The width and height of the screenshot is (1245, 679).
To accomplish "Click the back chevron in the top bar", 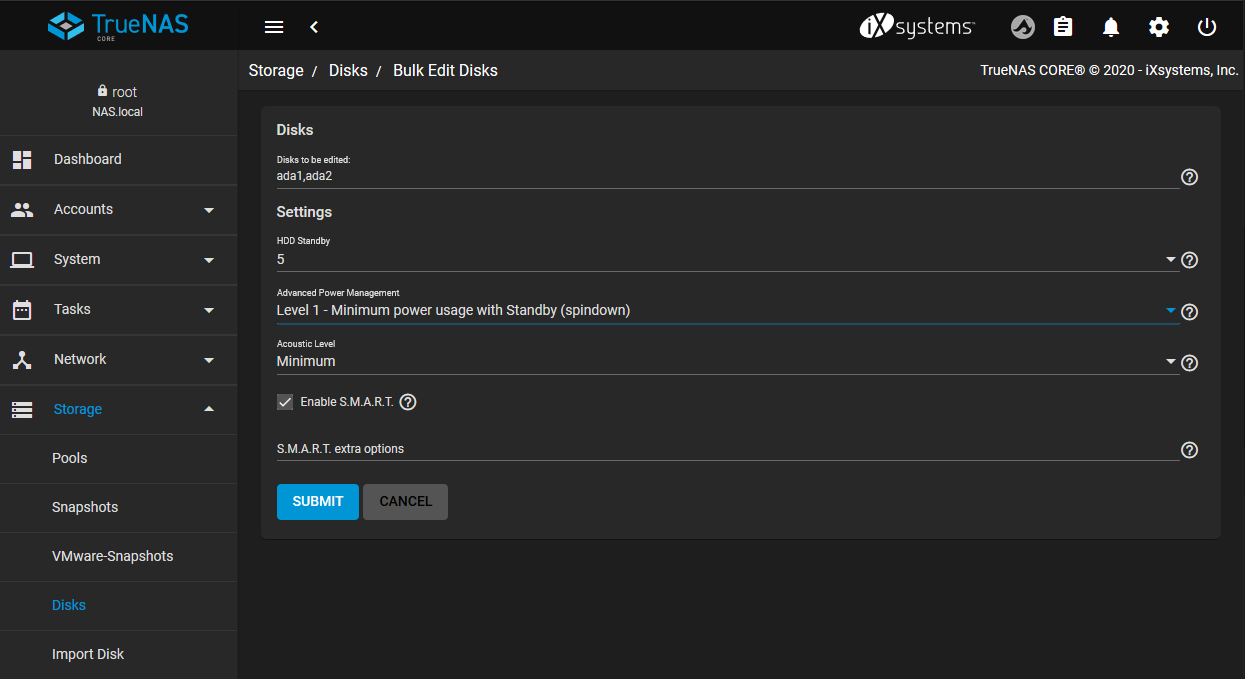I will click(x=314, y=27).
